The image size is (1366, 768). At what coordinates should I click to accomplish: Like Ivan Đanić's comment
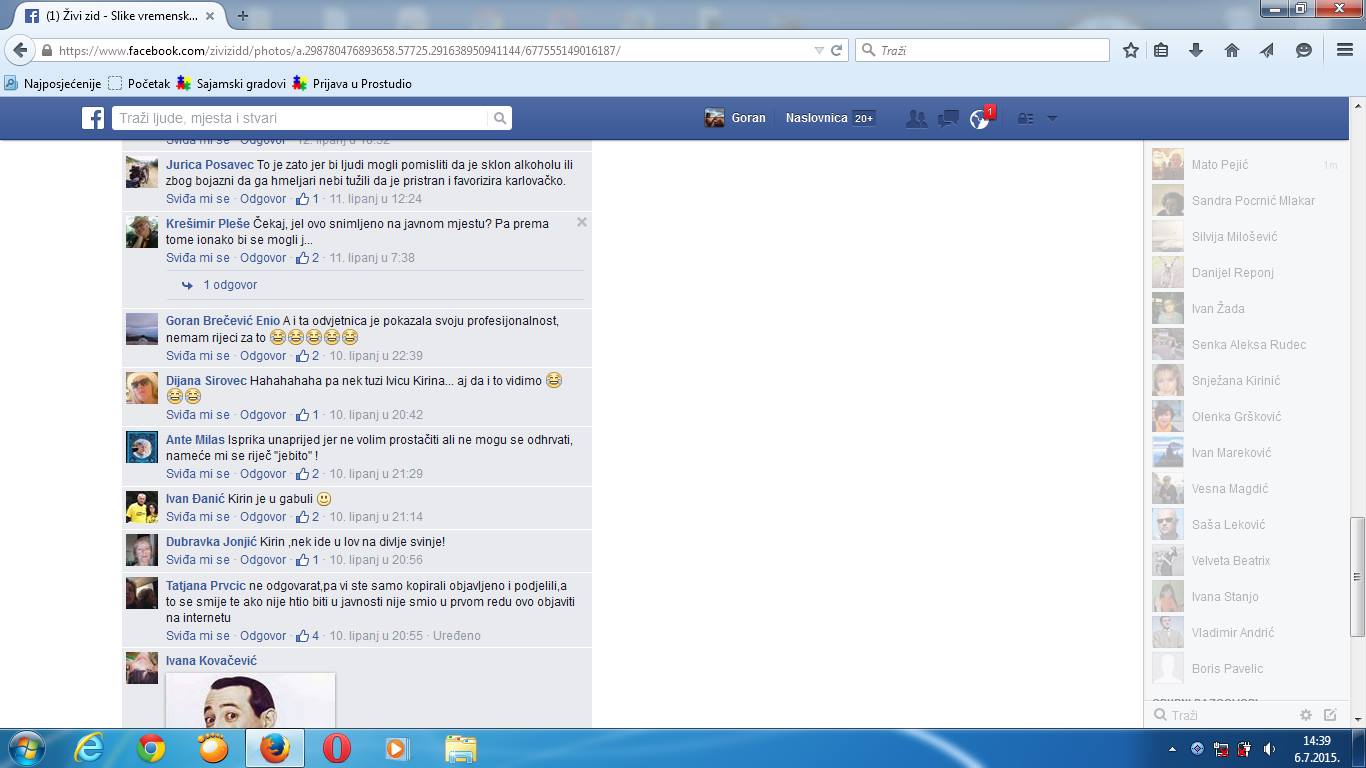pos(198,517)
